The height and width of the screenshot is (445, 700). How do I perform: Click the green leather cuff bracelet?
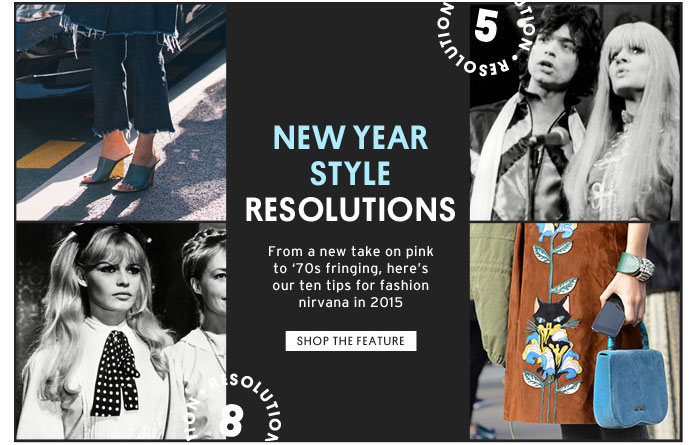coord(629,265)
